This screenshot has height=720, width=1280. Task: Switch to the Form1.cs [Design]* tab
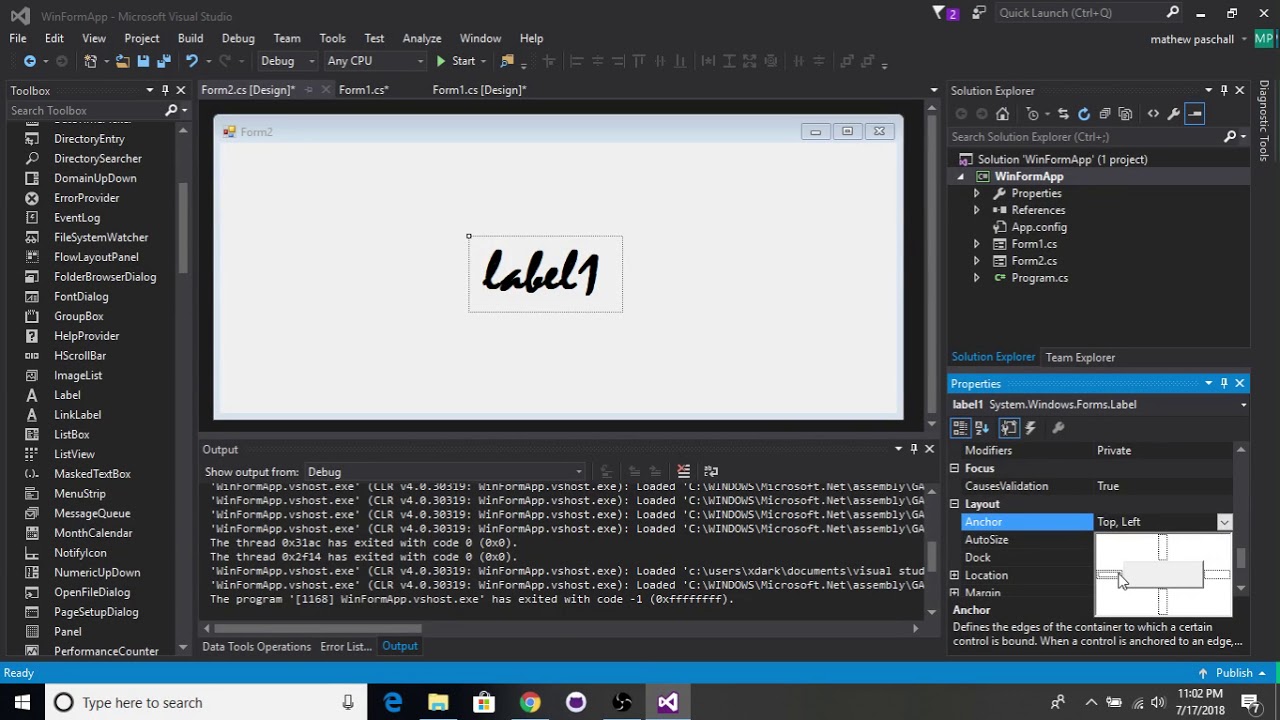[479, 90]
